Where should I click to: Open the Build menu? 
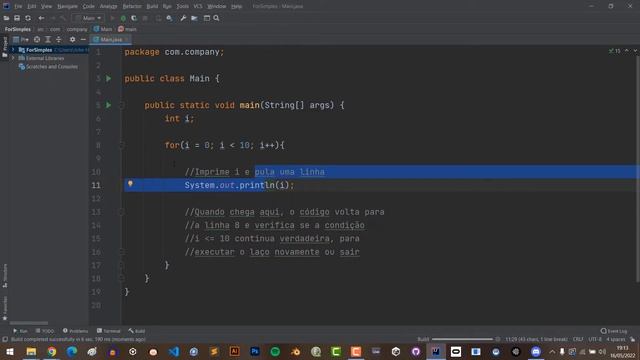pos(152,6)
